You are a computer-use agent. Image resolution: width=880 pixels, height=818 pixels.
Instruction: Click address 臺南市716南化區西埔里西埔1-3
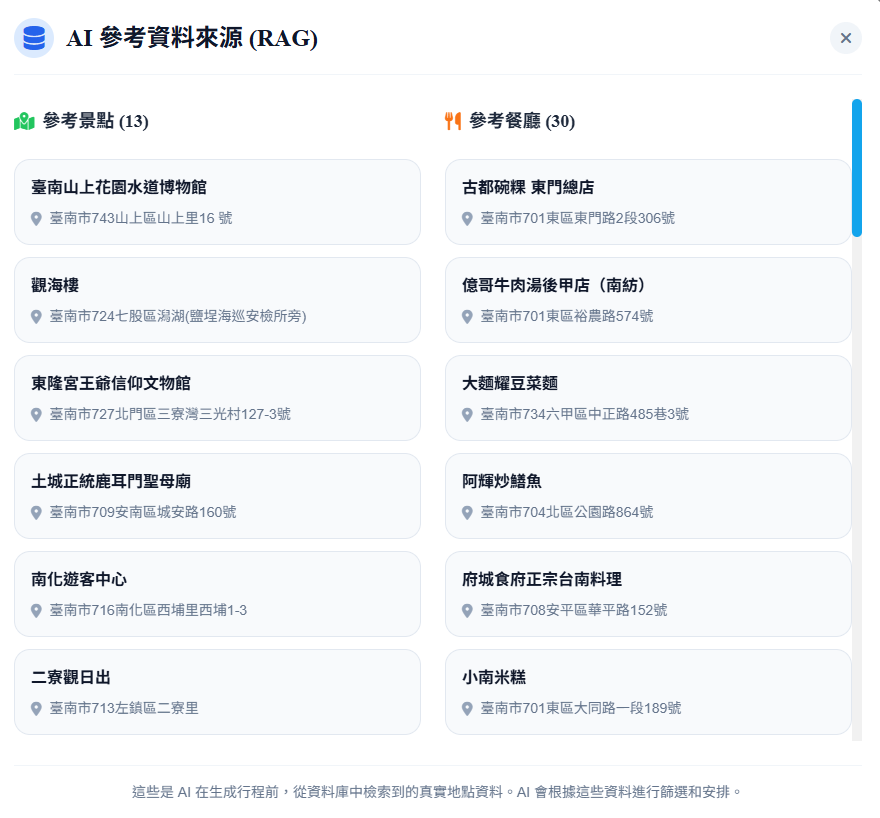click(x=148, y=610)
